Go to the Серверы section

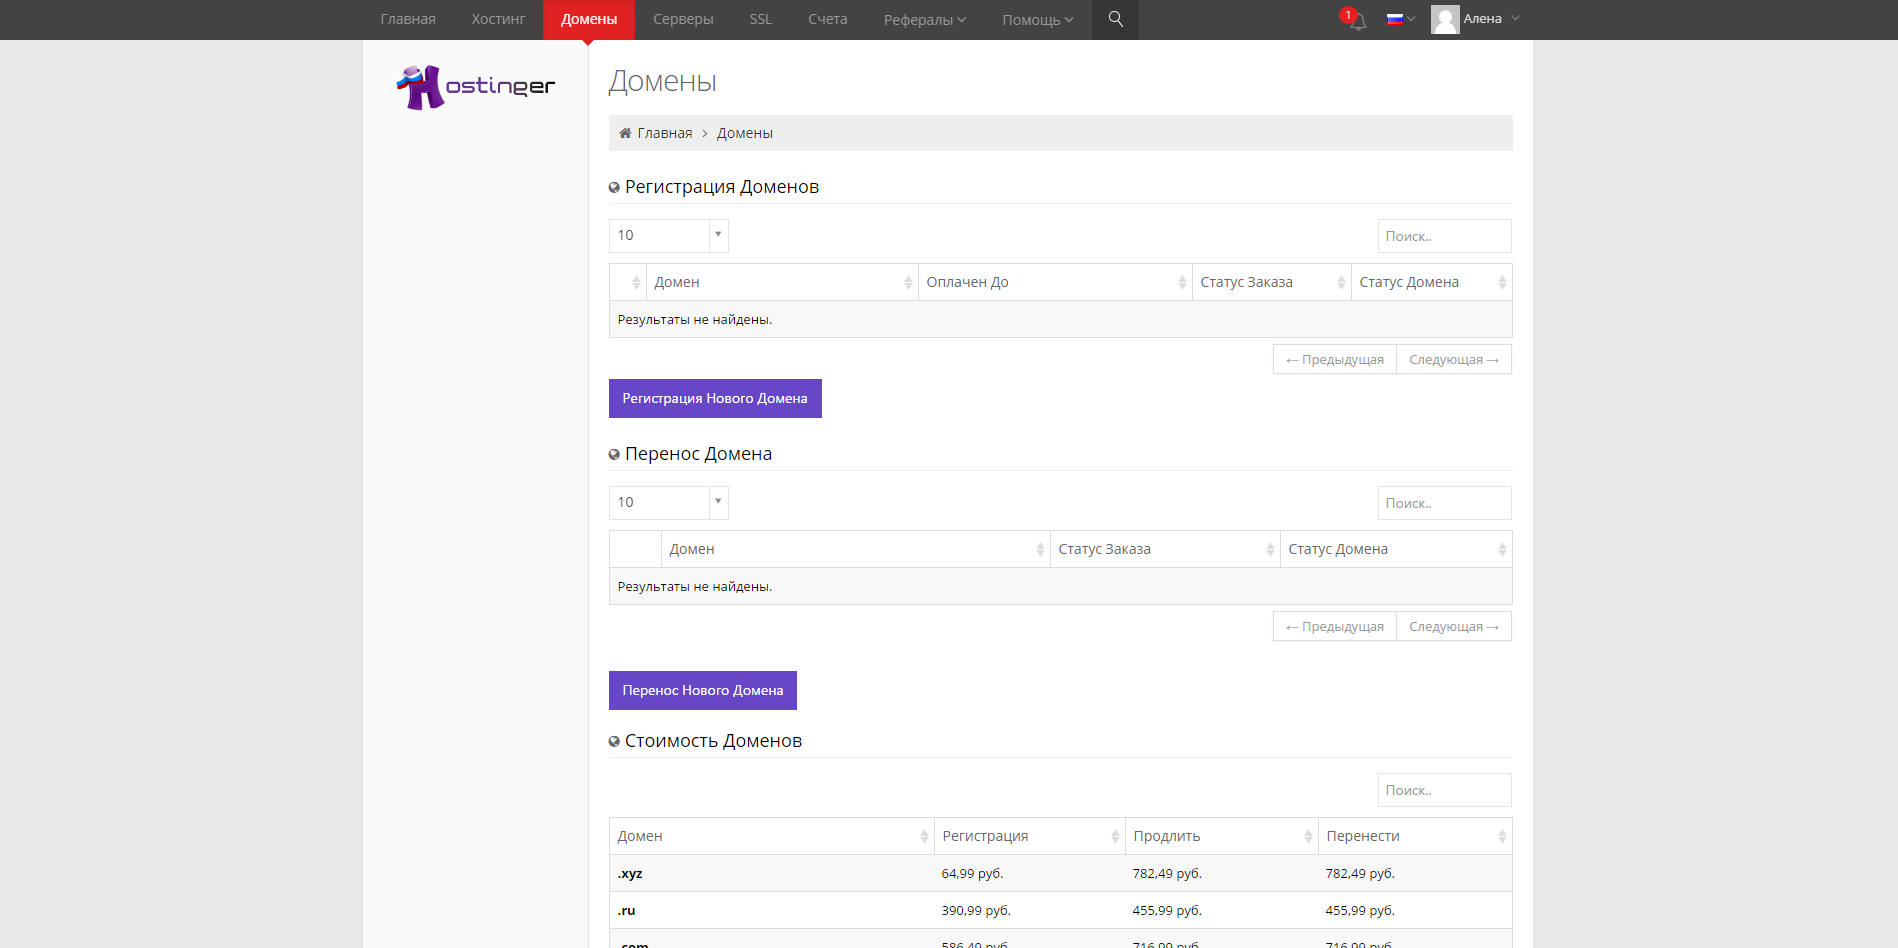point(683,19)
